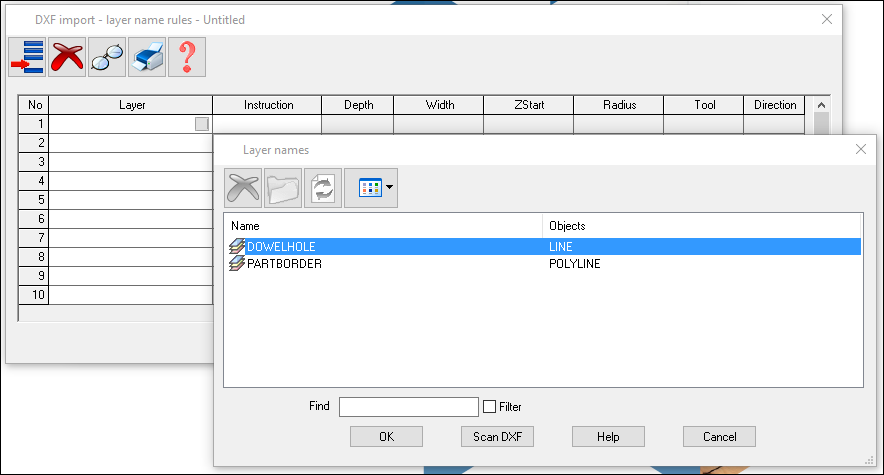
Task: Select row number 7 header
Action: 34,238
